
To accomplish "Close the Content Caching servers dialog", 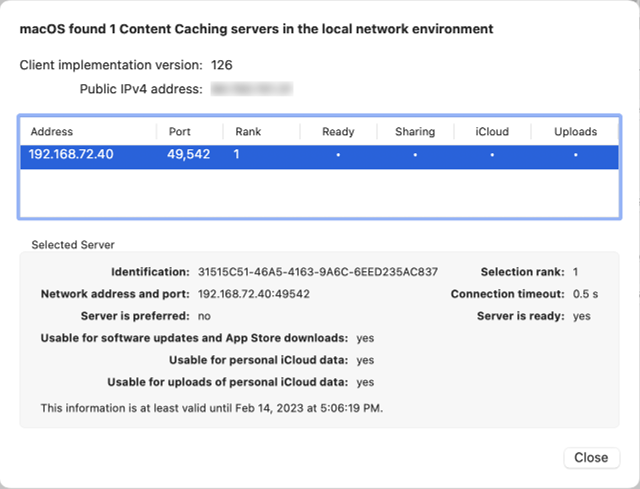I will coord(591,458).
